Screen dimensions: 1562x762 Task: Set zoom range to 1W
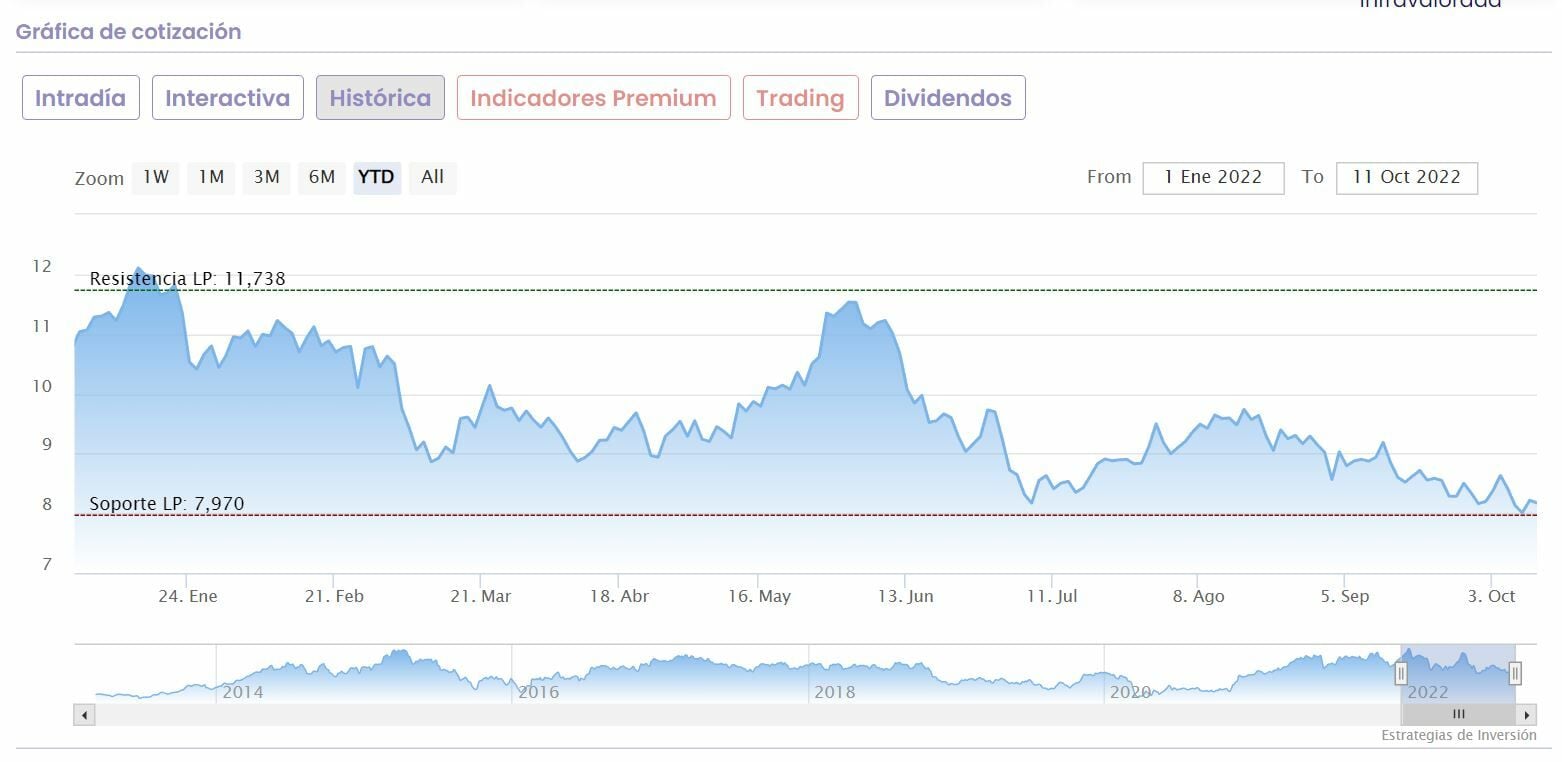[x=156, y=177]
